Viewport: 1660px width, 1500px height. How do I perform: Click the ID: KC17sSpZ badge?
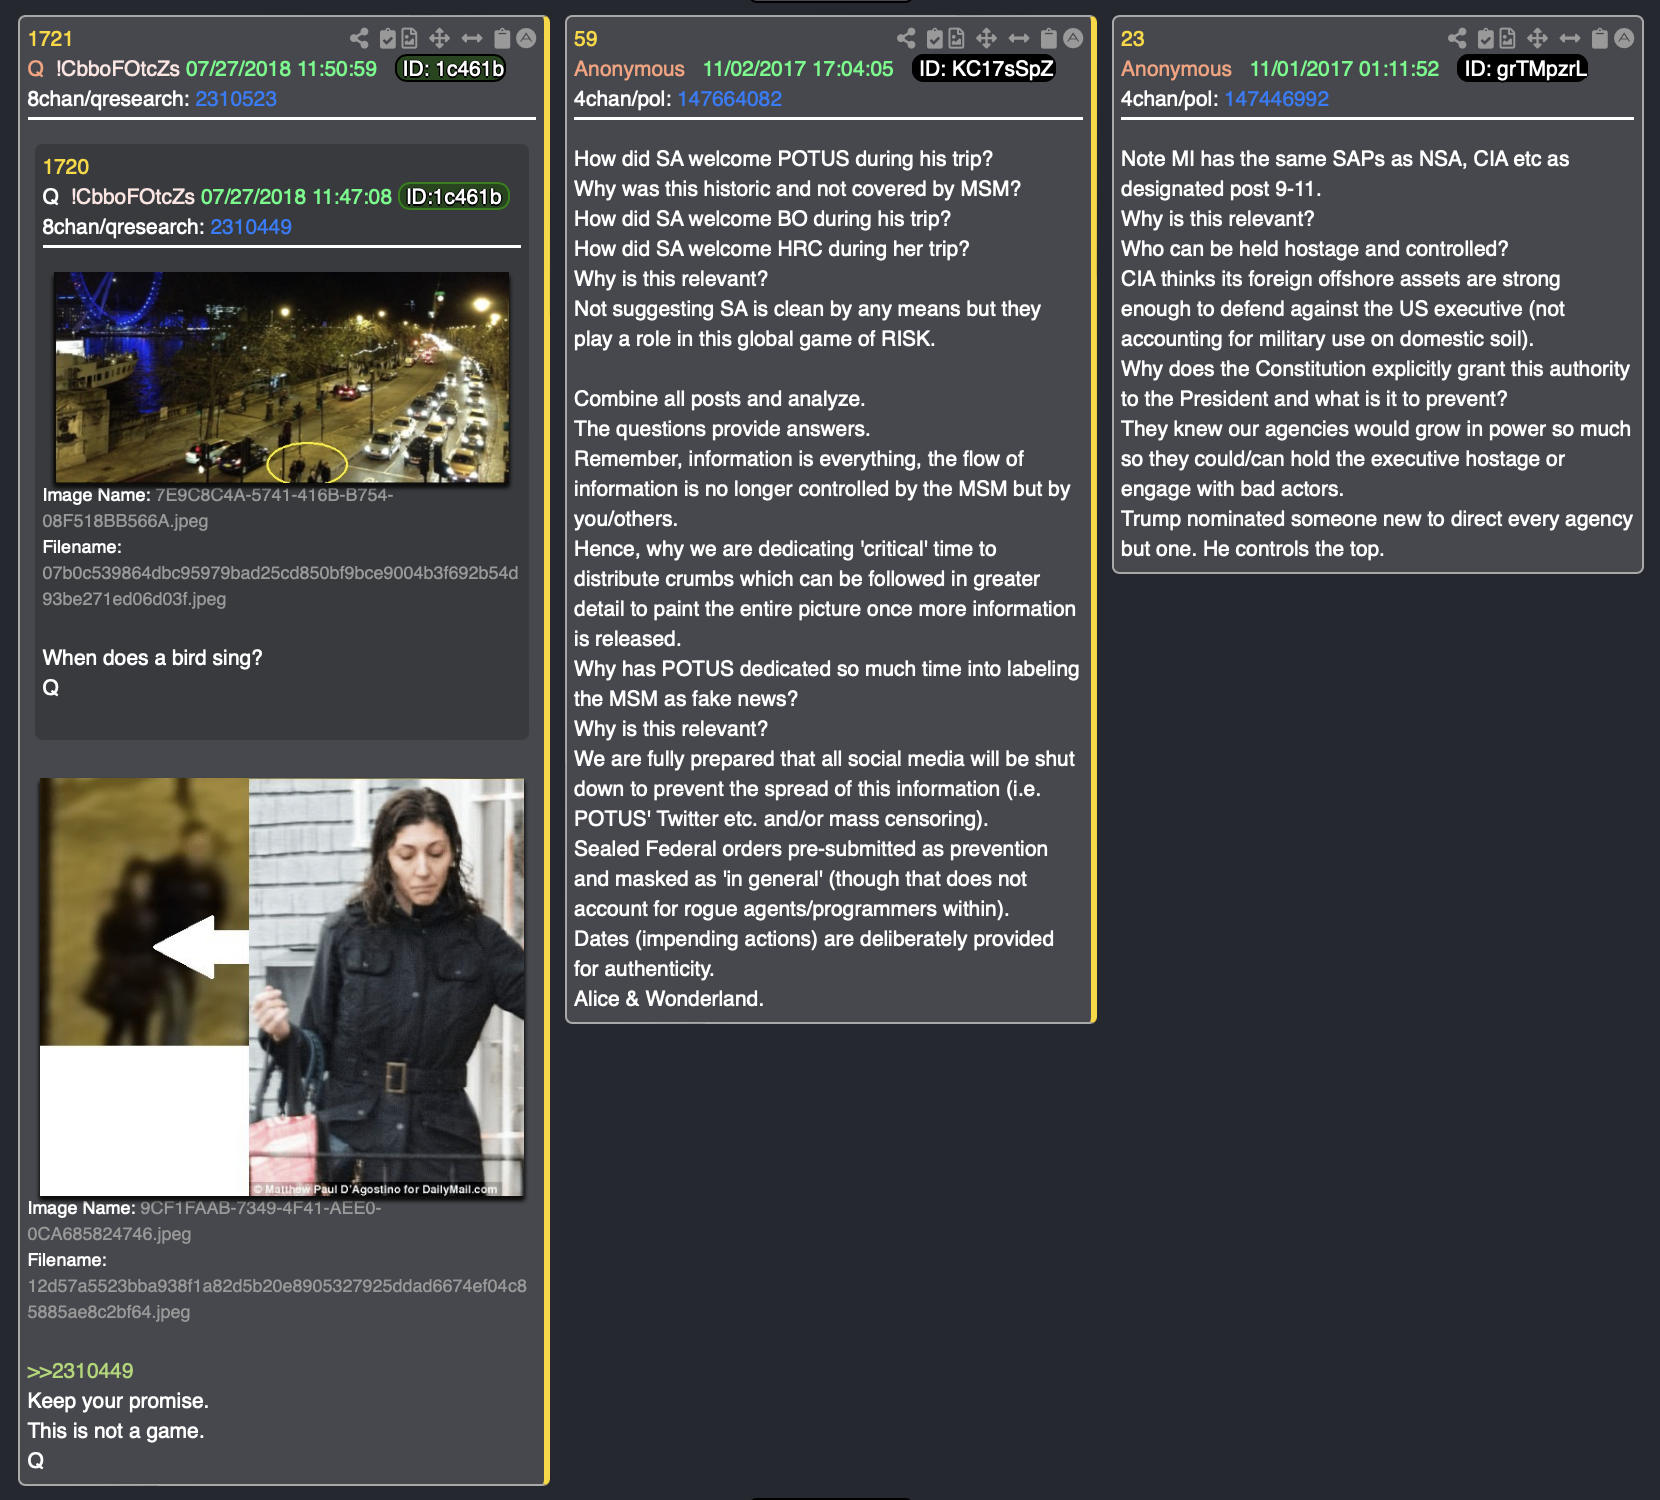985,69
